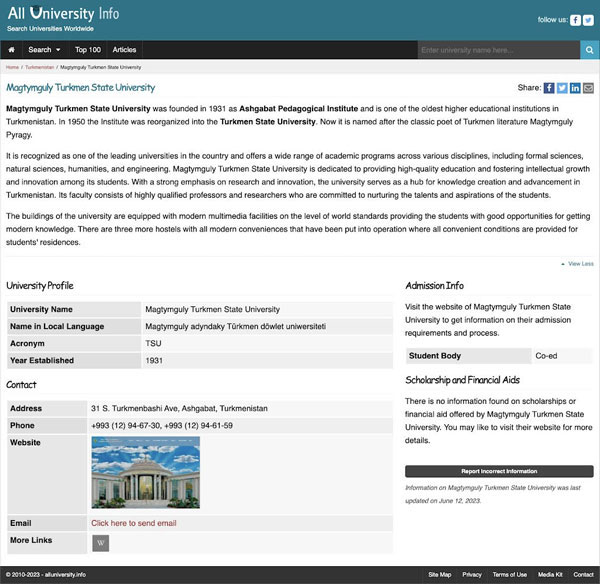600x584 pixels.
Task: Share this page via email icon
Action: pos(588,88)
